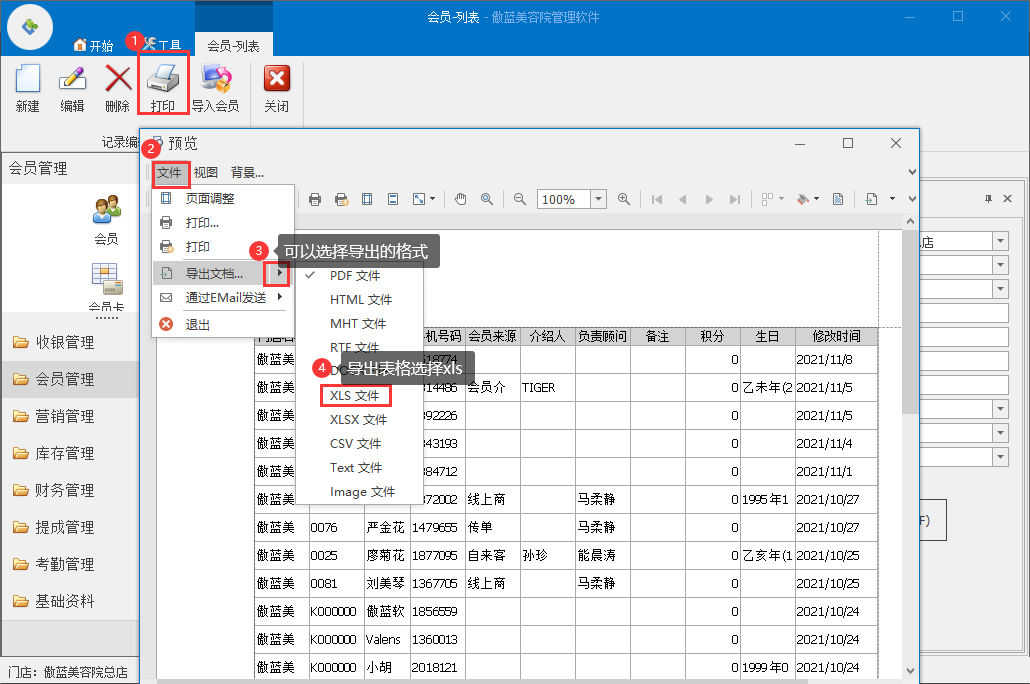Choose 页面调整 from the file menu
Image resolution: width=1030 pixels, height=684 pixels.
223,198
